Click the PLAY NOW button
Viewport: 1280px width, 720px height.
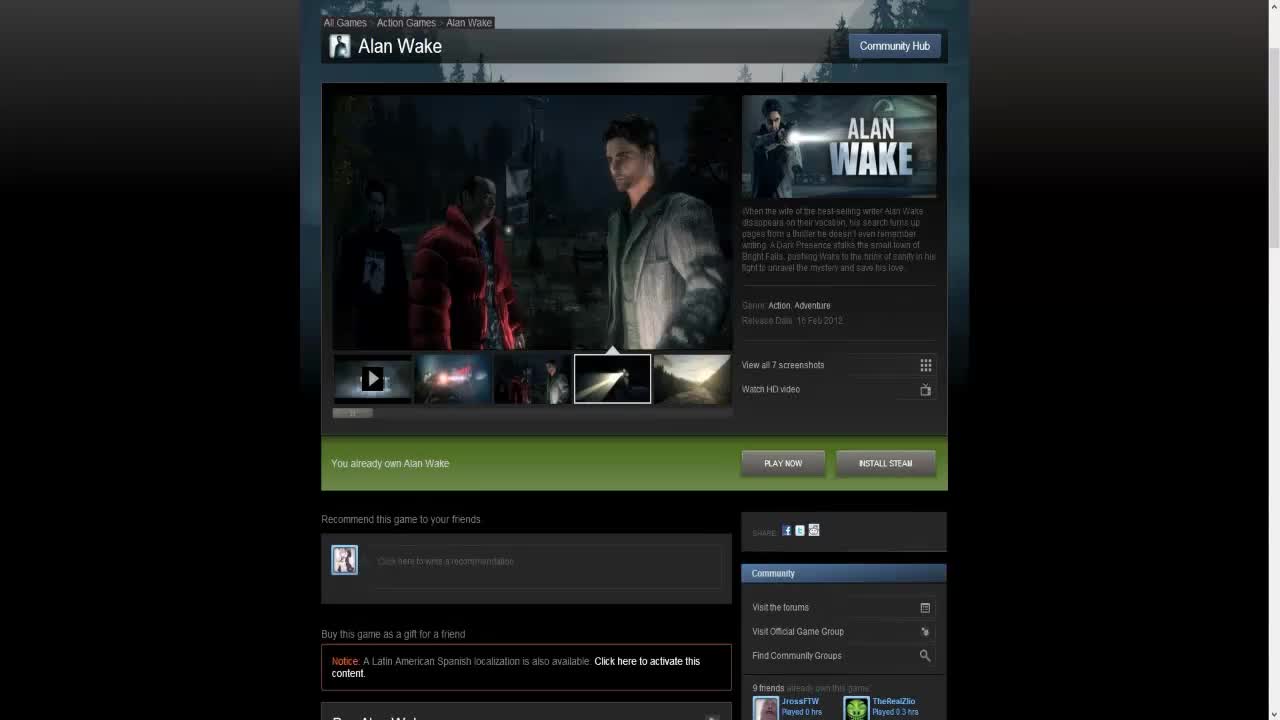[783, 463]
